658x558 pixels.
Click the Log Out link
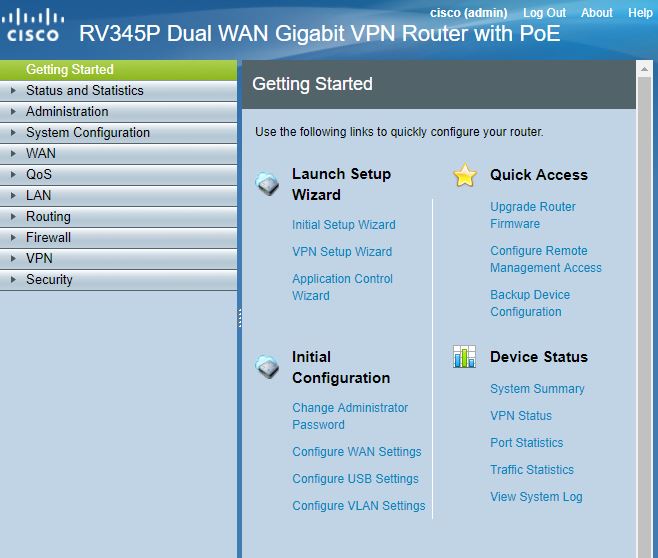(x=544, y=13)
